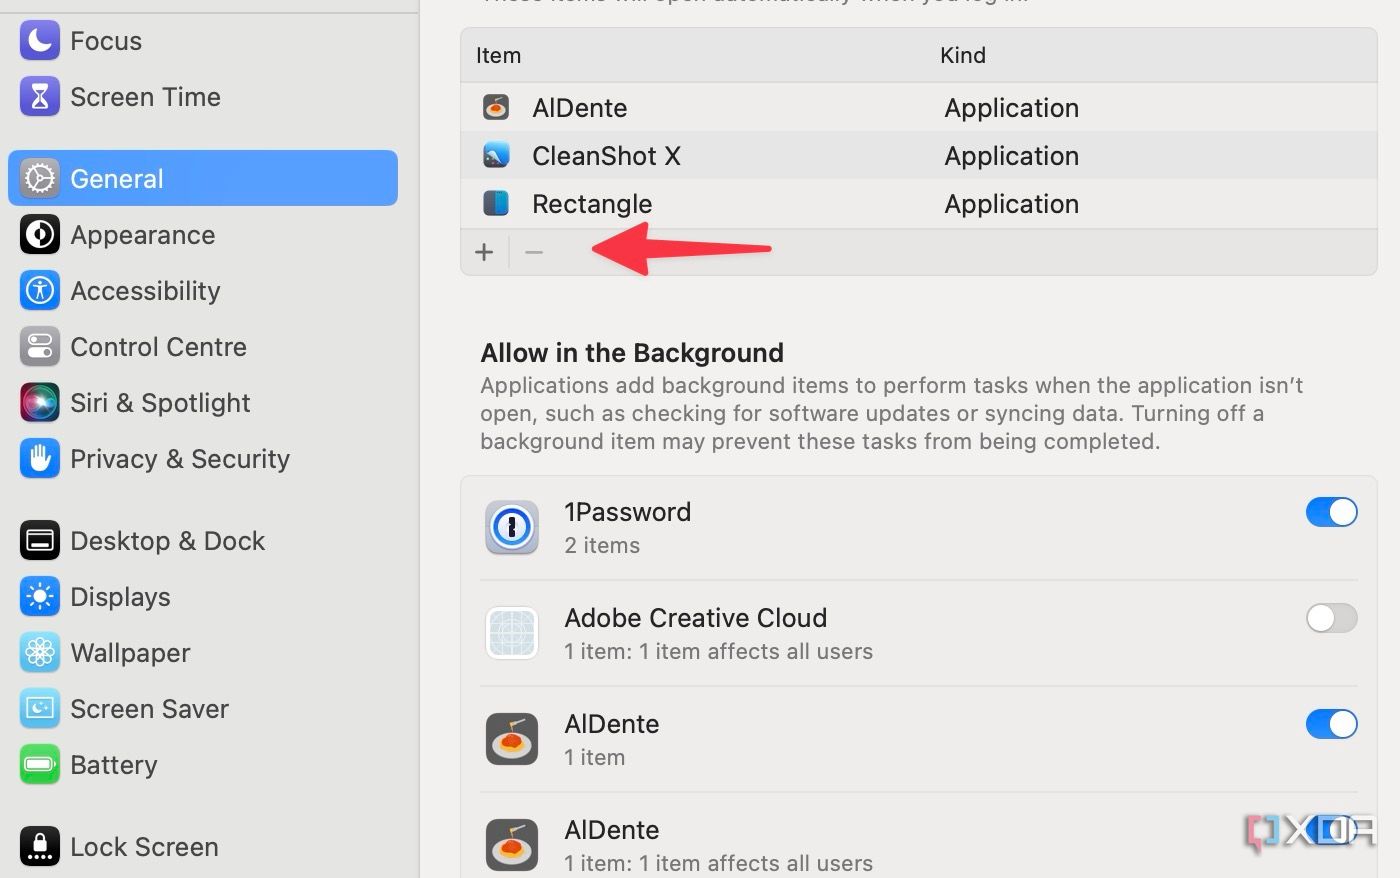Go to Screen Time settings label
Viewport: 1400px width, 878px height.
145,97
